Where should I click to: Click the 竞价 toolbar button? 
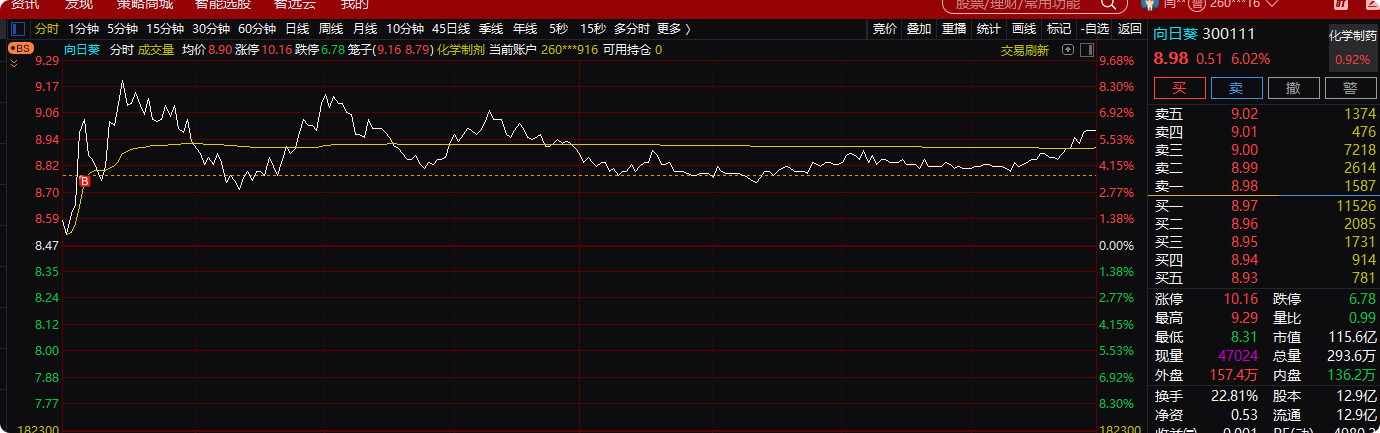885,29
